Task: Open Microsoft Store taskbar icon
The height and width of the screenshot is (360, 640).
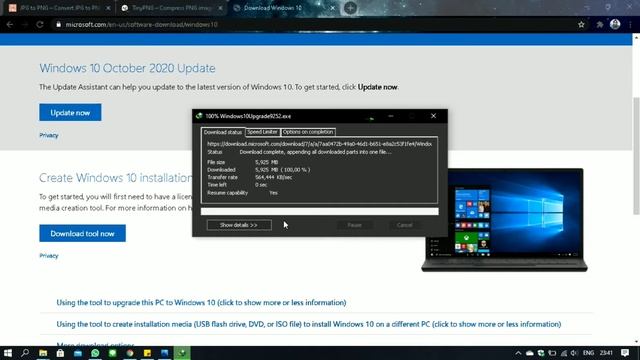Action: [x=60, y=353]
